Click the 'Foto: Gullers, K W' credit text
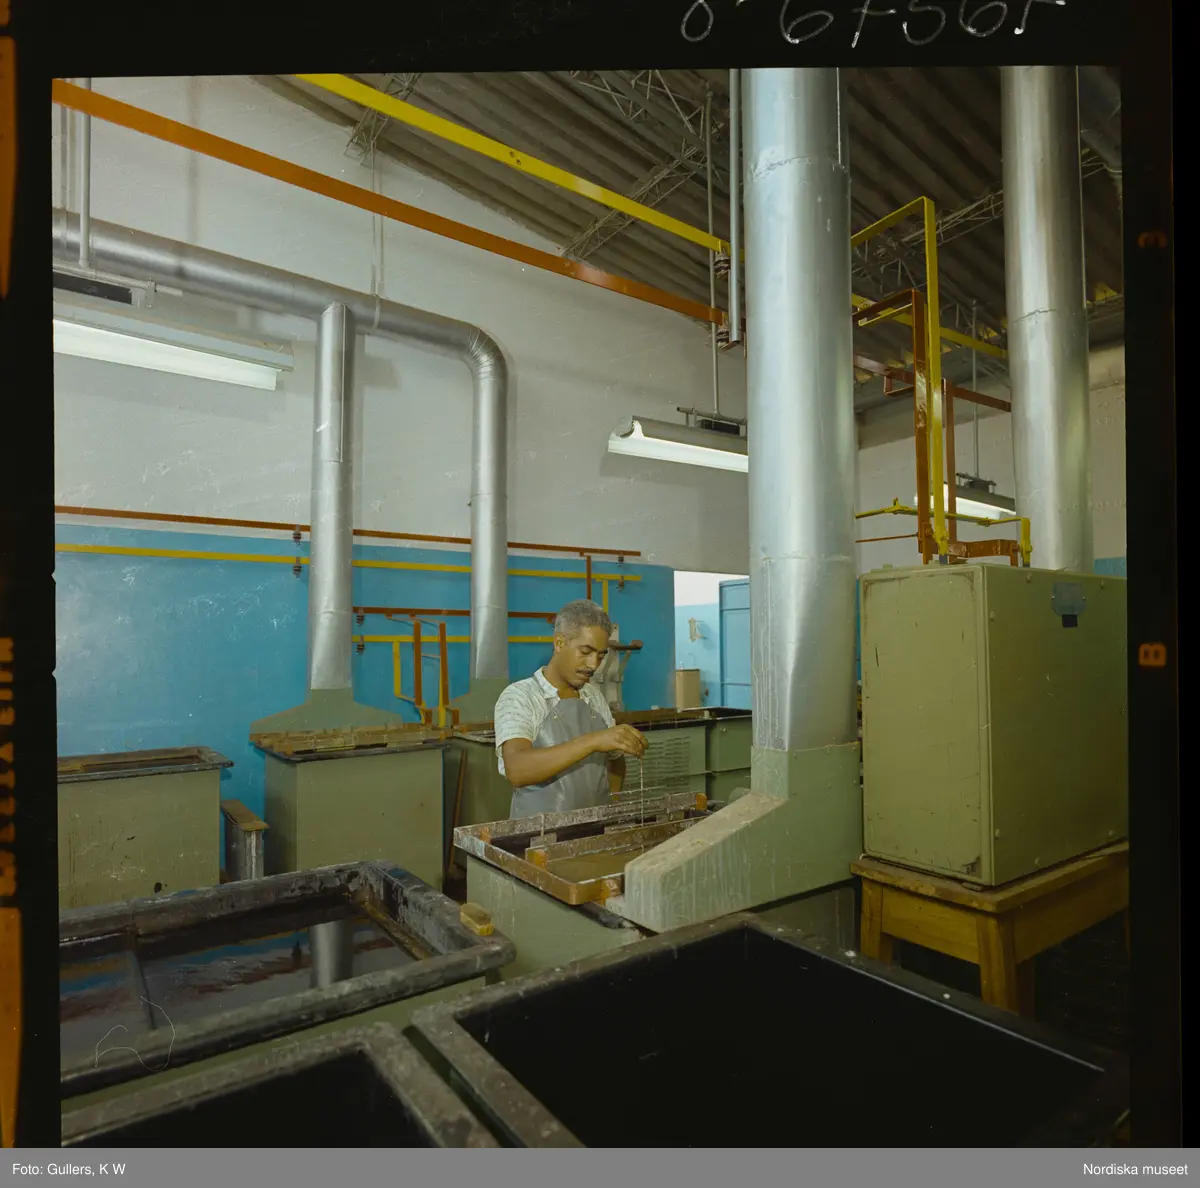1200x1188 pixels. [x=69, y=1169]
